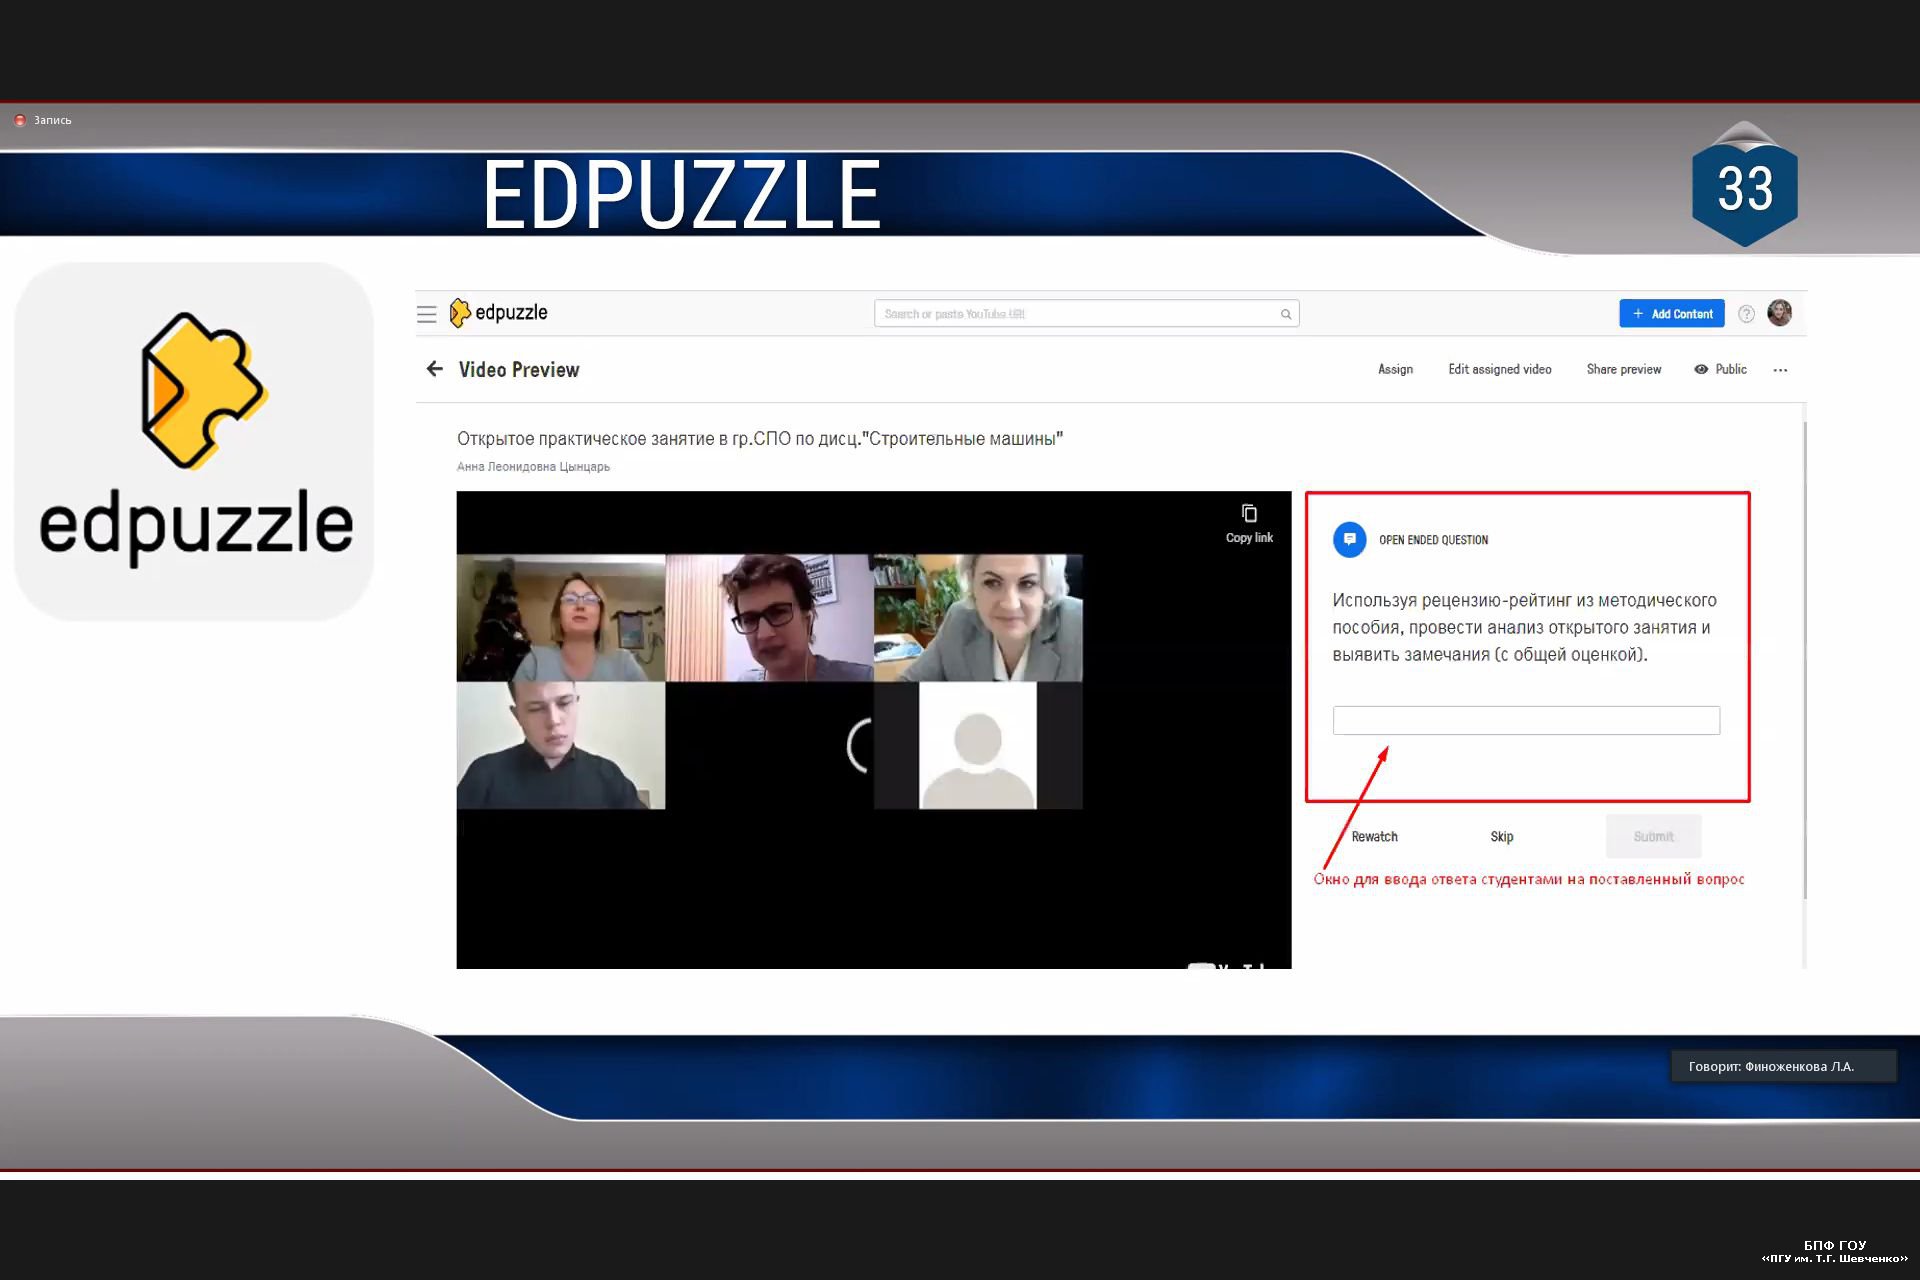Go back using the Video Preview arrow
Viewport: 1920px width, 1280px height.
tap(434, 369)
